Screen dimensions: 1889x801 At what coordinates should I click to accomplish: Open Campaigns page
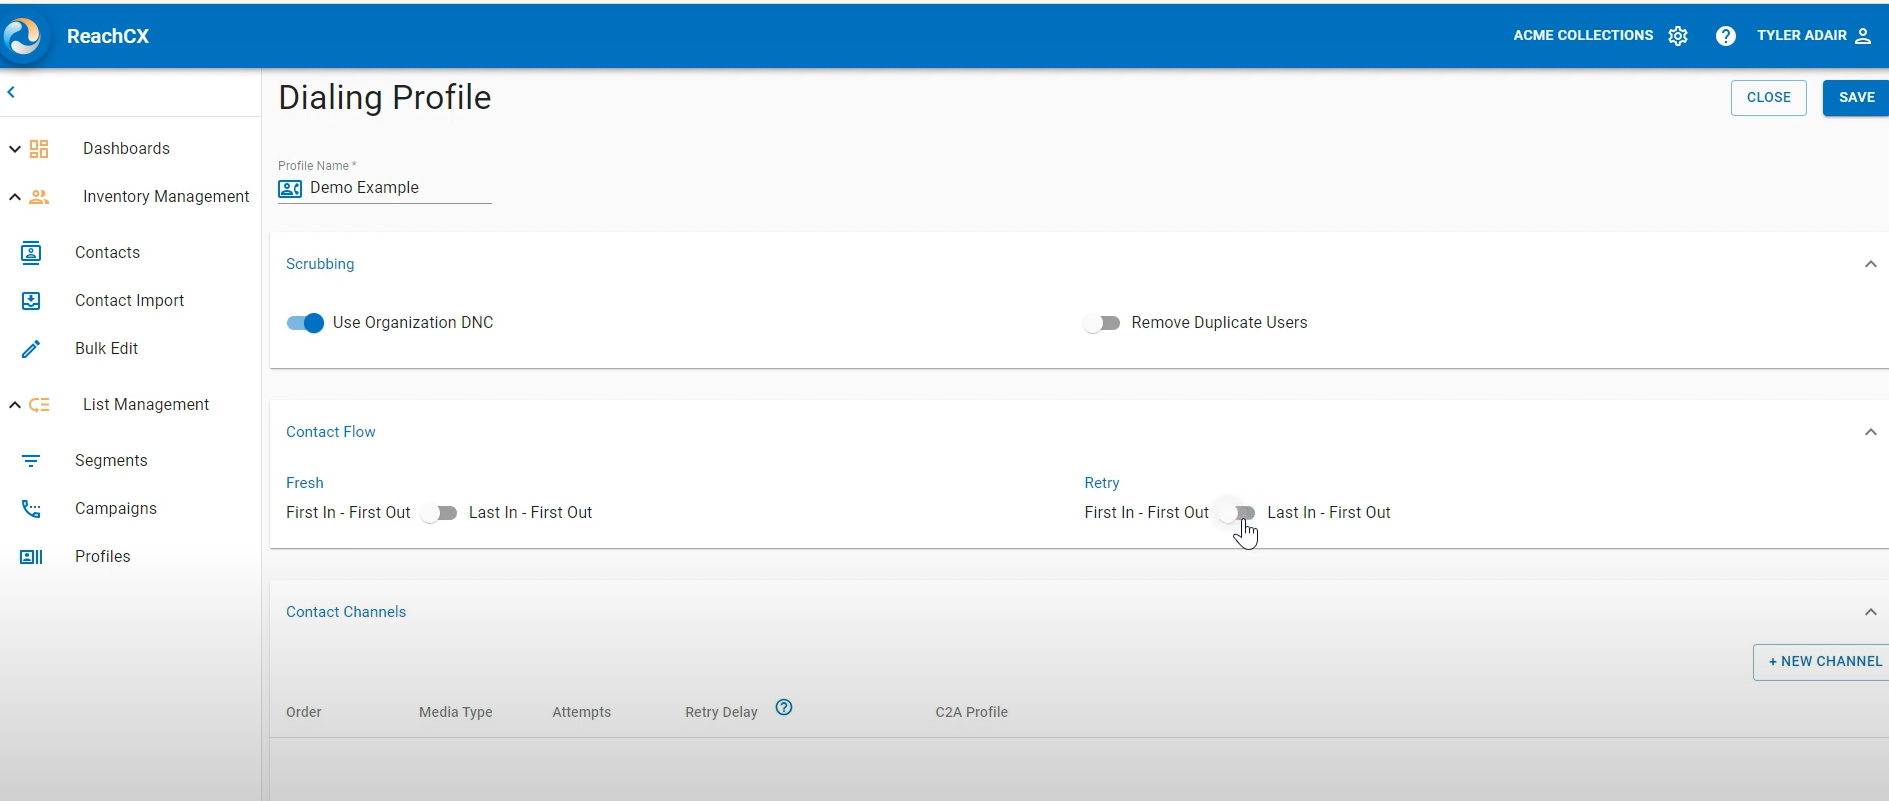[x=116, y=509]
